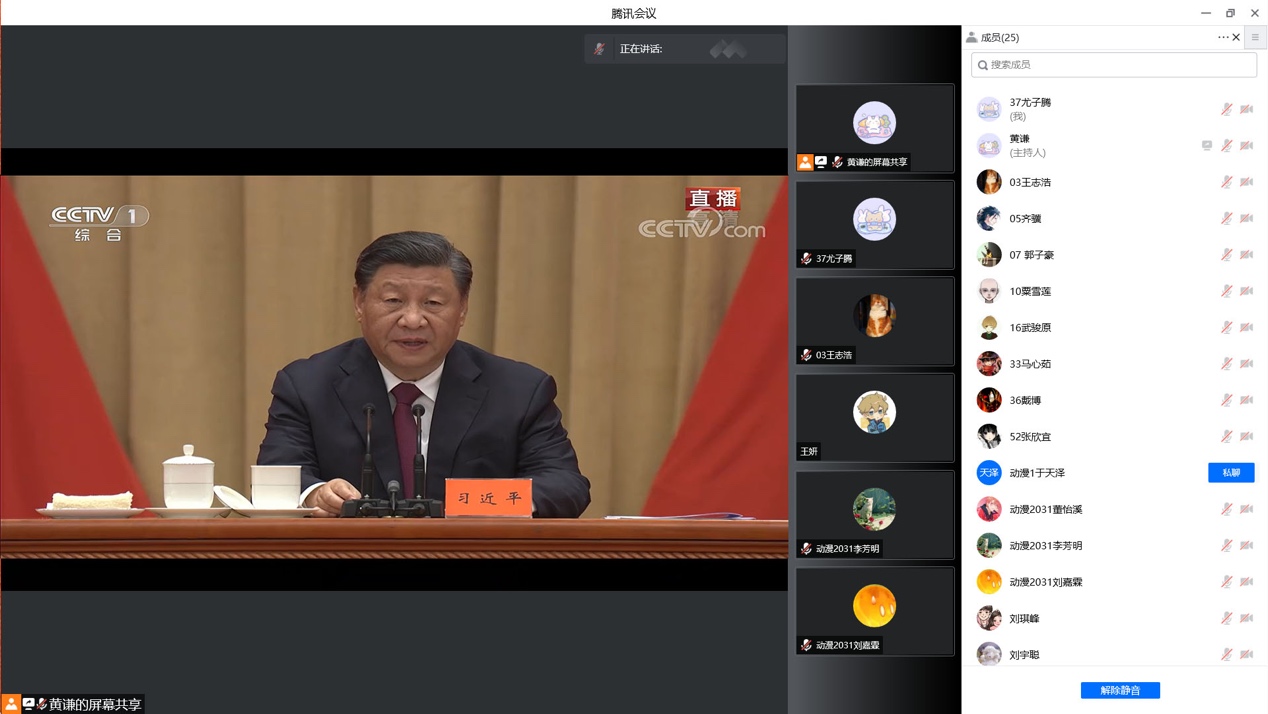The image size is (1268, 714).
Task: Close the members panel with the X
Action: coord(1236,37)
